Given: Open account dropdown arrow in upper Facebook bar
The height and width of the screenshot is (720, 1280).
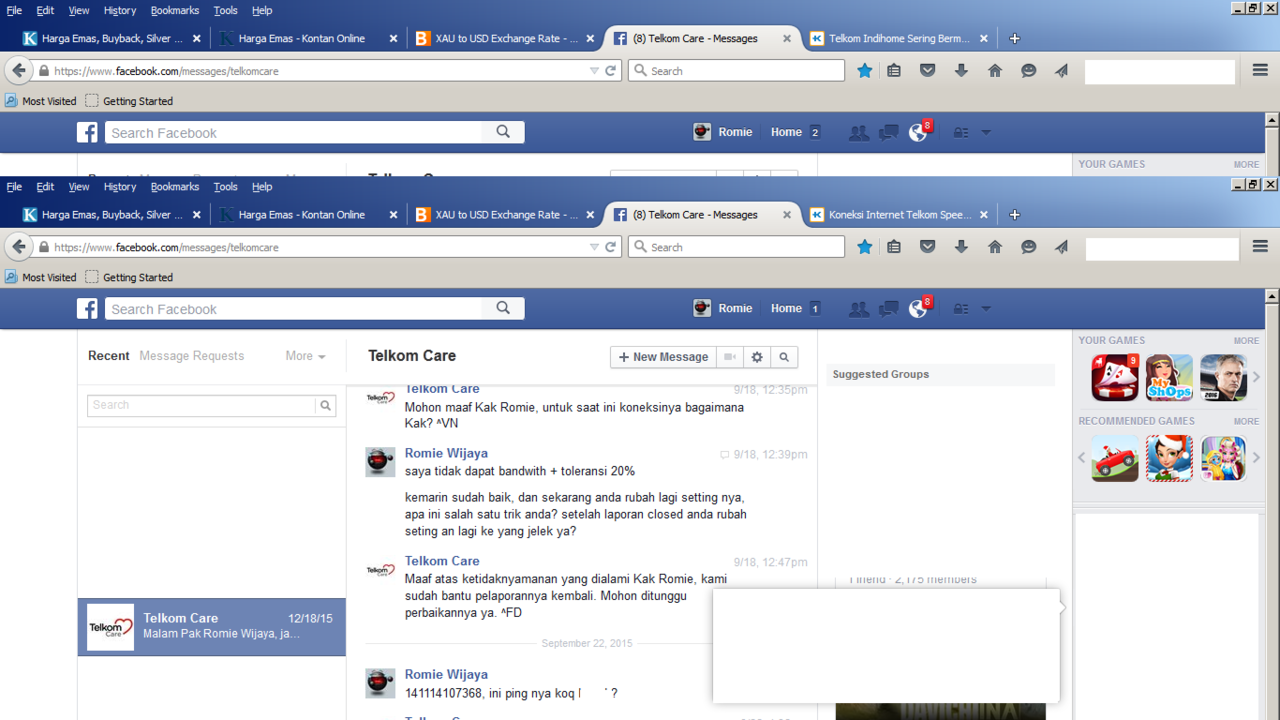Looking at the screenshot, I should 986,133.
